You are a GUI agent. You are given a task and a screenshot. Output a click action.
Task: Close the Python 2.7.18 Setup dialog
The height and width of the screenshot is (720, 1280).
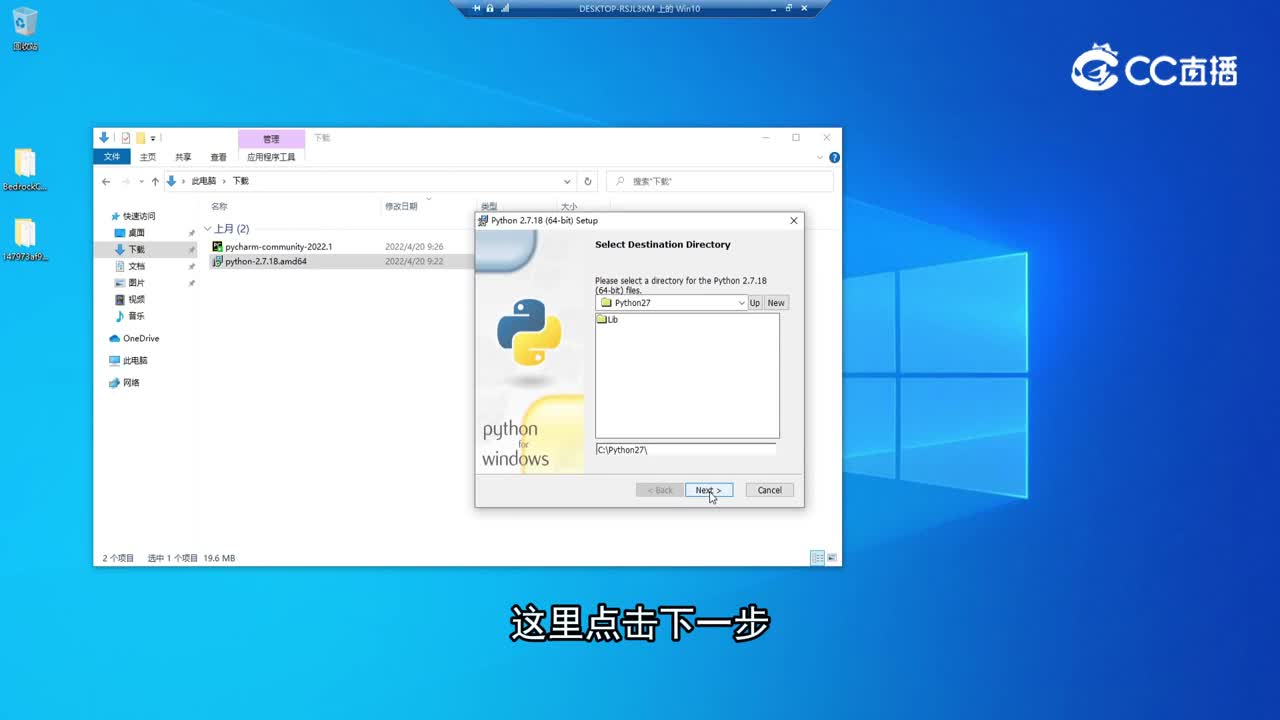[794, 220]
